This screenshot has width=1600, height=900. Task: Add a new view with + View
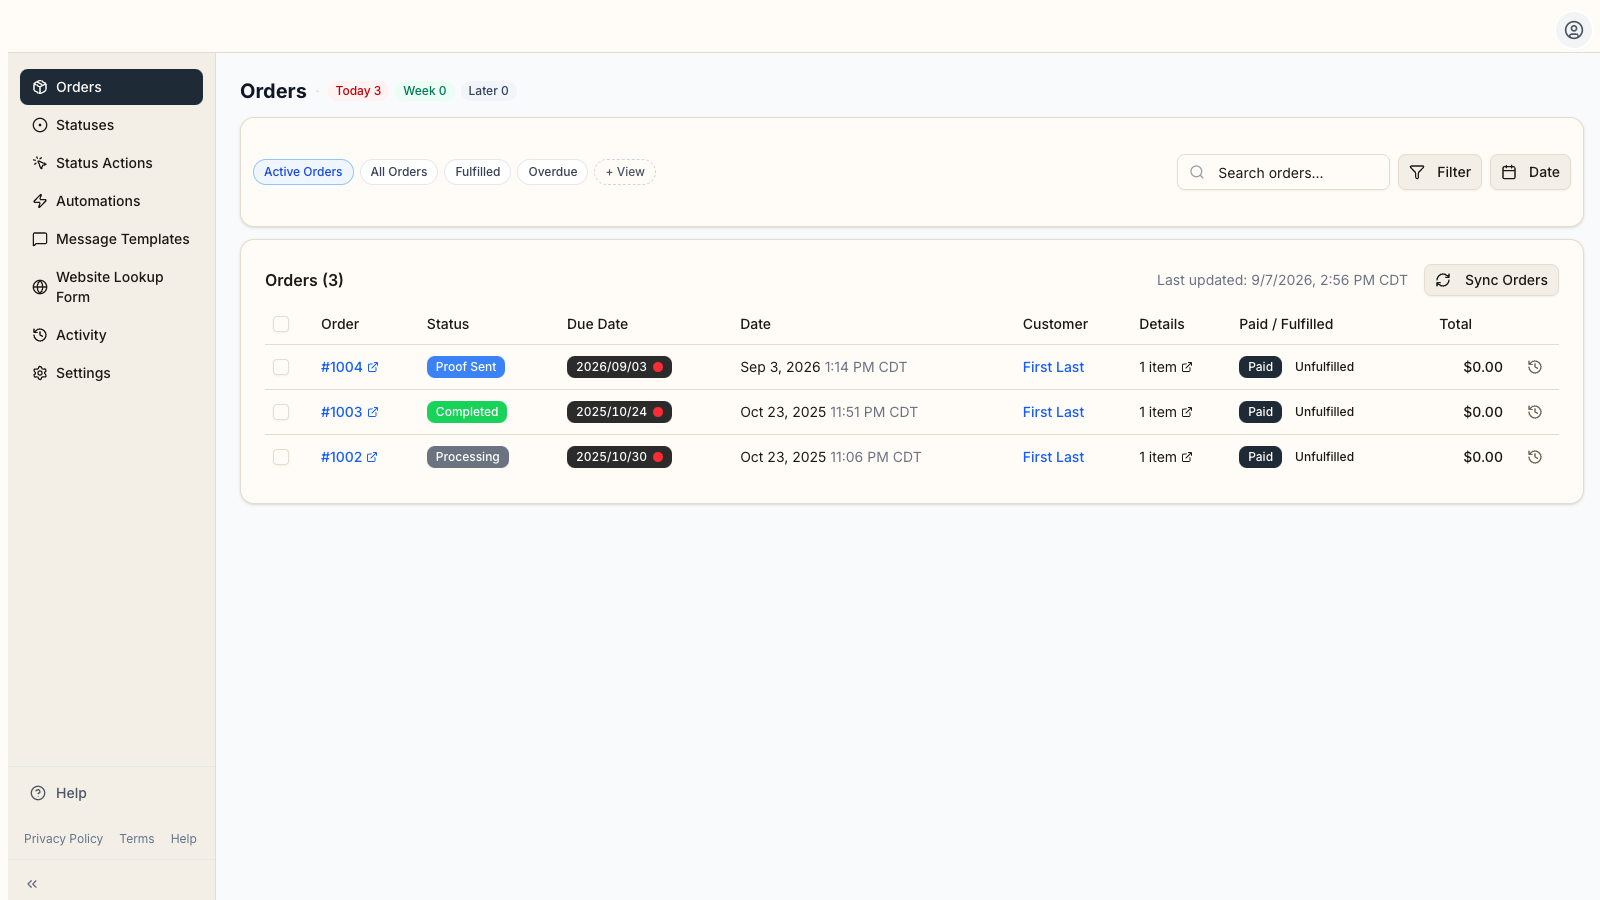(625, 172)
